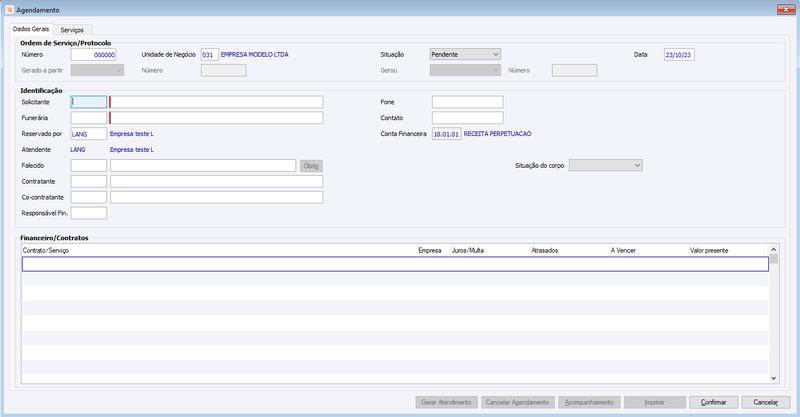Click the Solicitante name field
Screen dimensions: 800x417
tap(216, 102)
